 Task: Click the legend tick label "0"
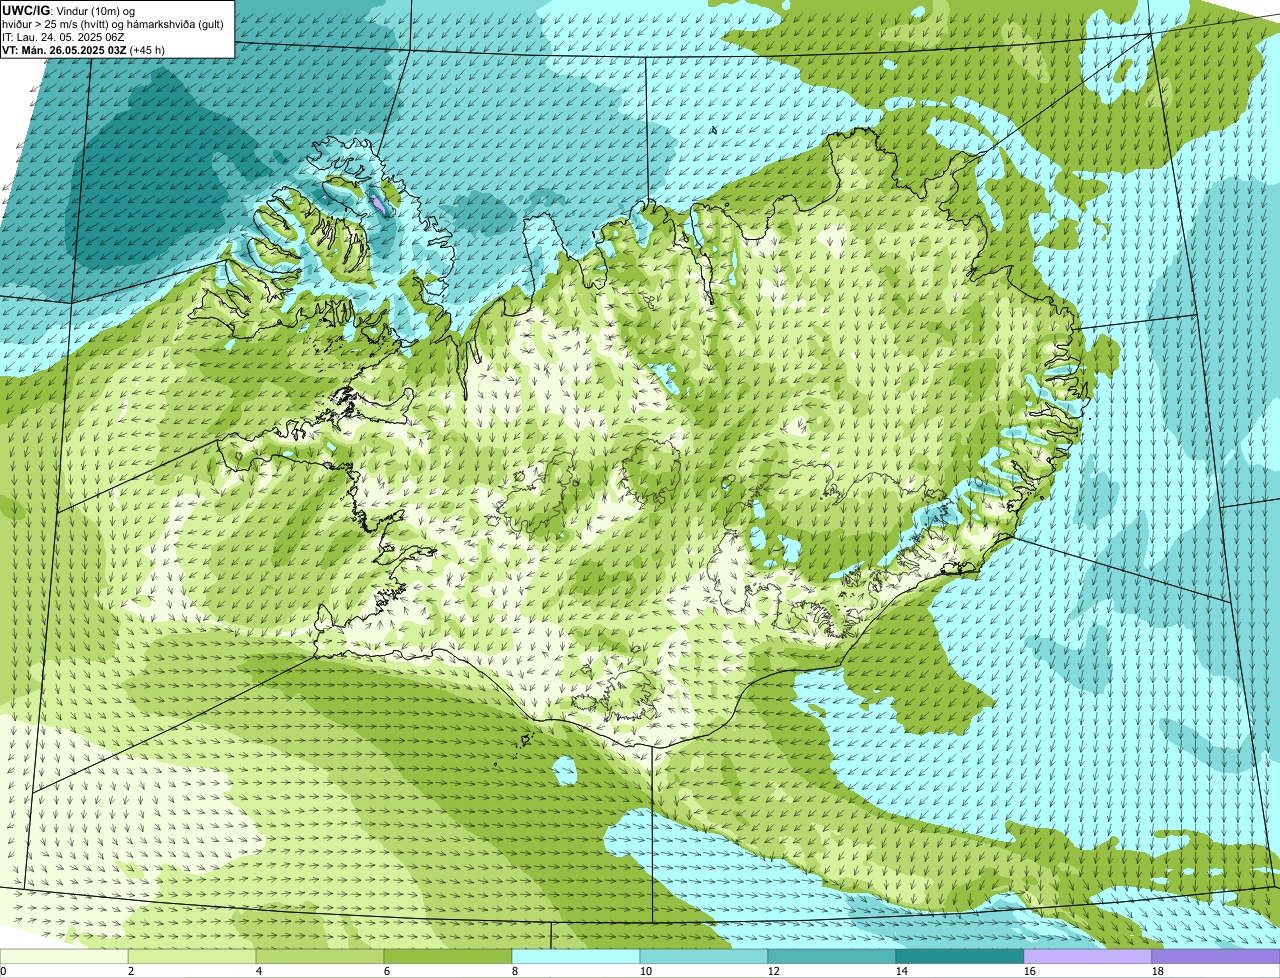[3, 971]
